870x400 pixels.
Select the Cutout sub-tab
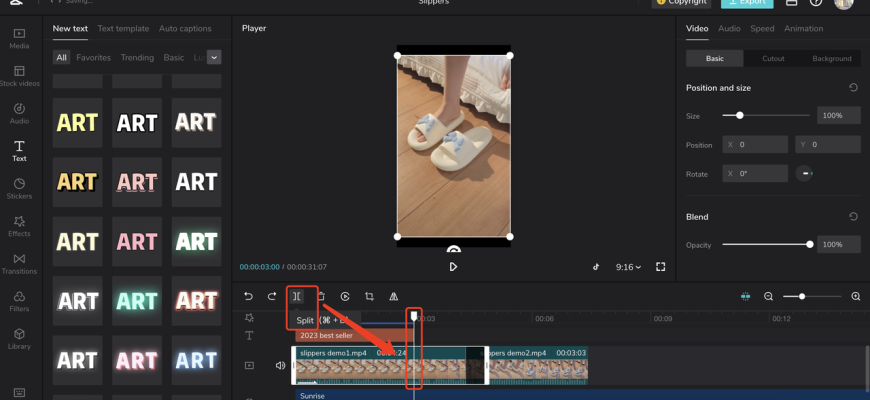773,58
